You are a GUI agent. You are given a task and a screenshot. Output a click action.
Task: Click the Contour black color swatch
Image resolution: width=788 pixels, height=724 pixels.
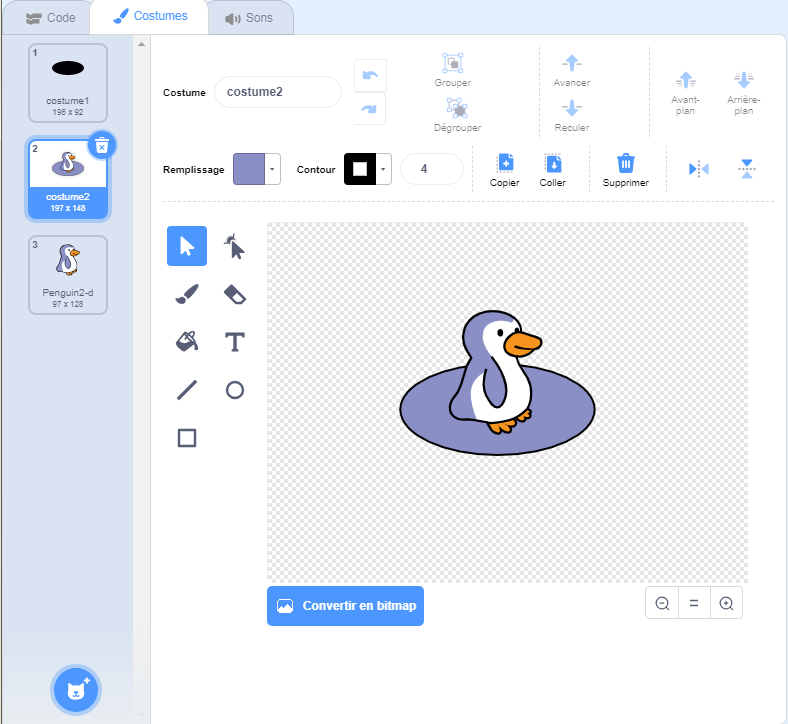(x=360, y=170)
